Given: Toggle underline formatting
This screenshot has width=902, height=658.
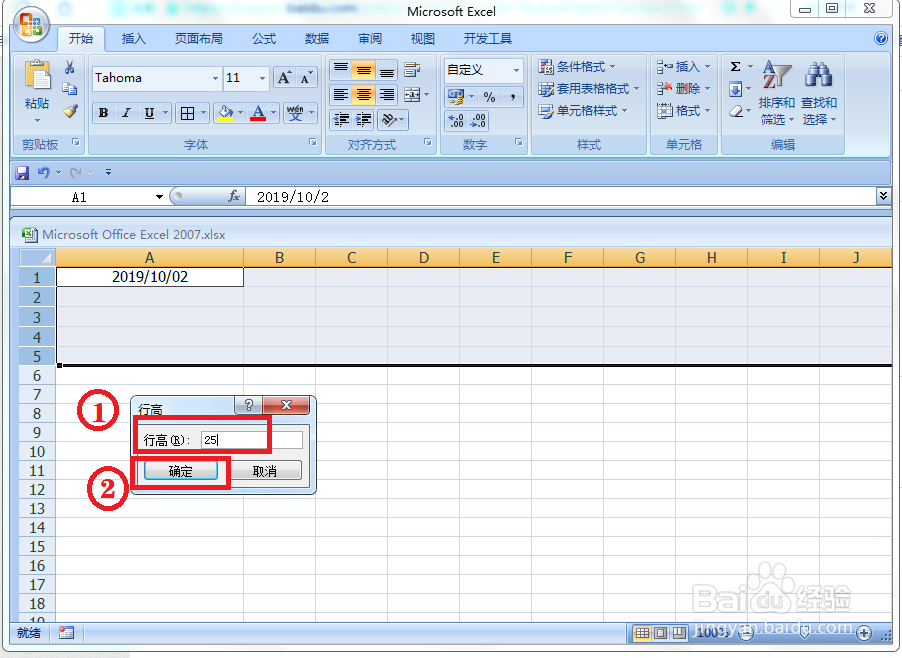Looking at the screenshot, I should tap(149, 113).
